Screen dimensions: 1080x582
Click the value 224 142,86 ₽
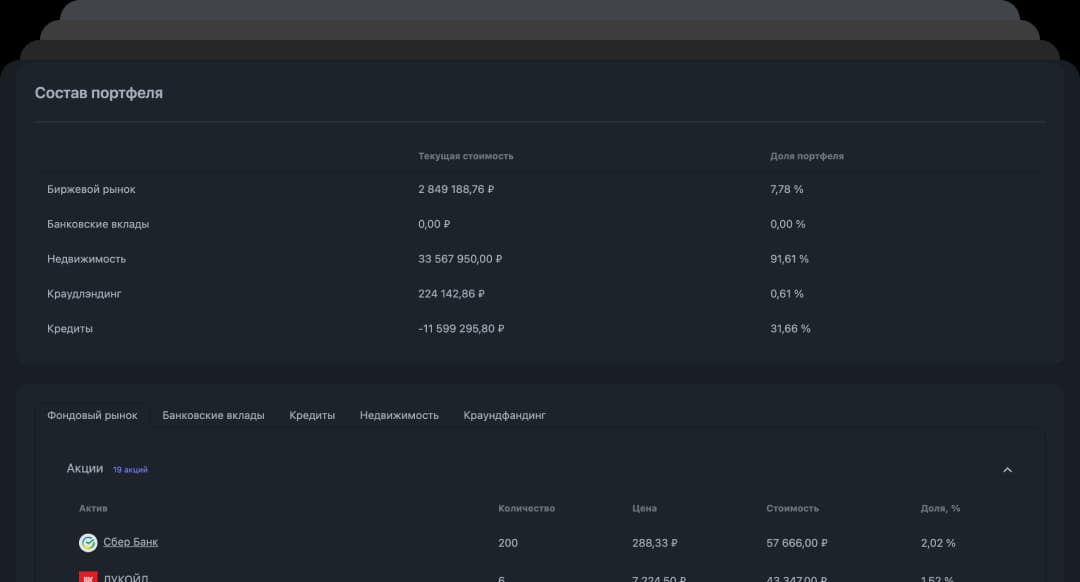(451, 294)
